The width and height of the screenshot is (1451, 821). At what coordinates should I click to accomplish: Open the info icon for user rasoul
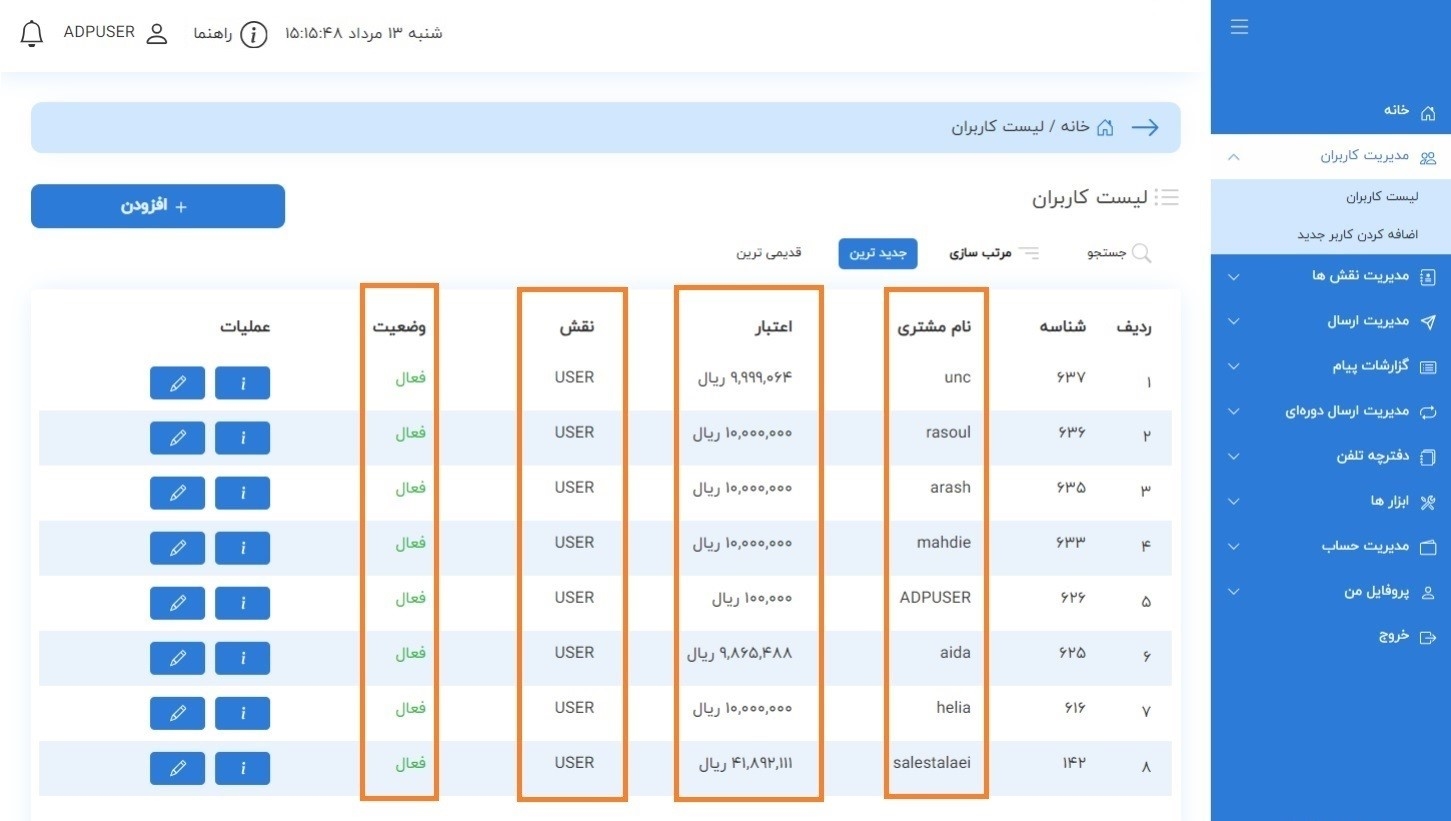pyautogui.click(x=242, y=437)
